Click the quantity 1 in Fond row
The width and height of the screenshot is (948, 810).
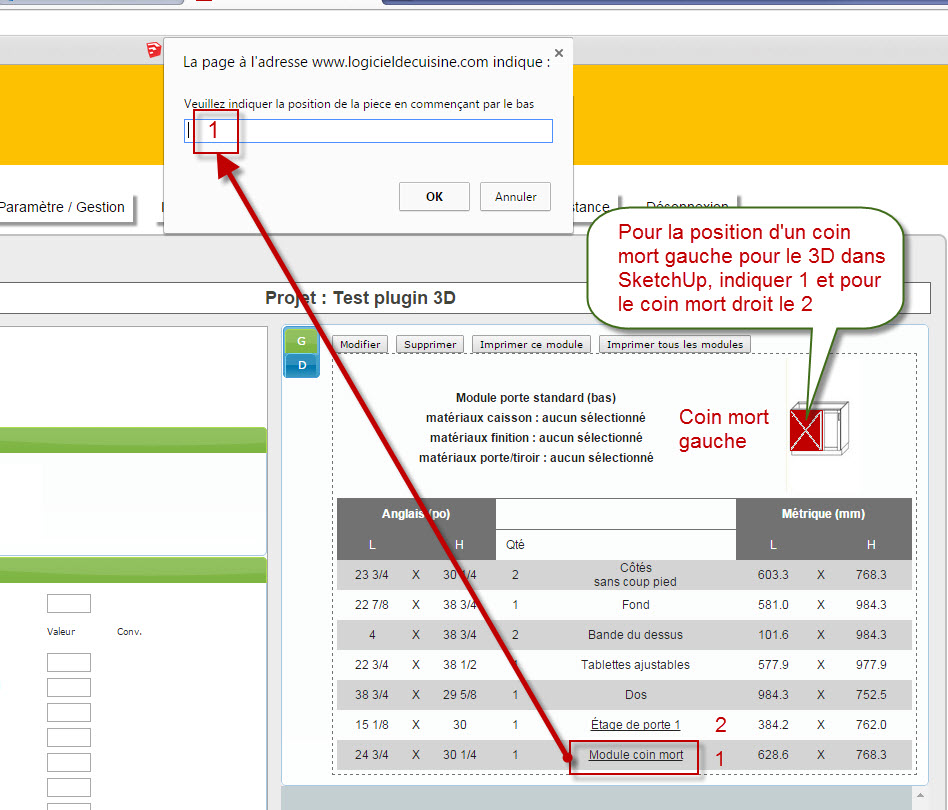[516, 605]
